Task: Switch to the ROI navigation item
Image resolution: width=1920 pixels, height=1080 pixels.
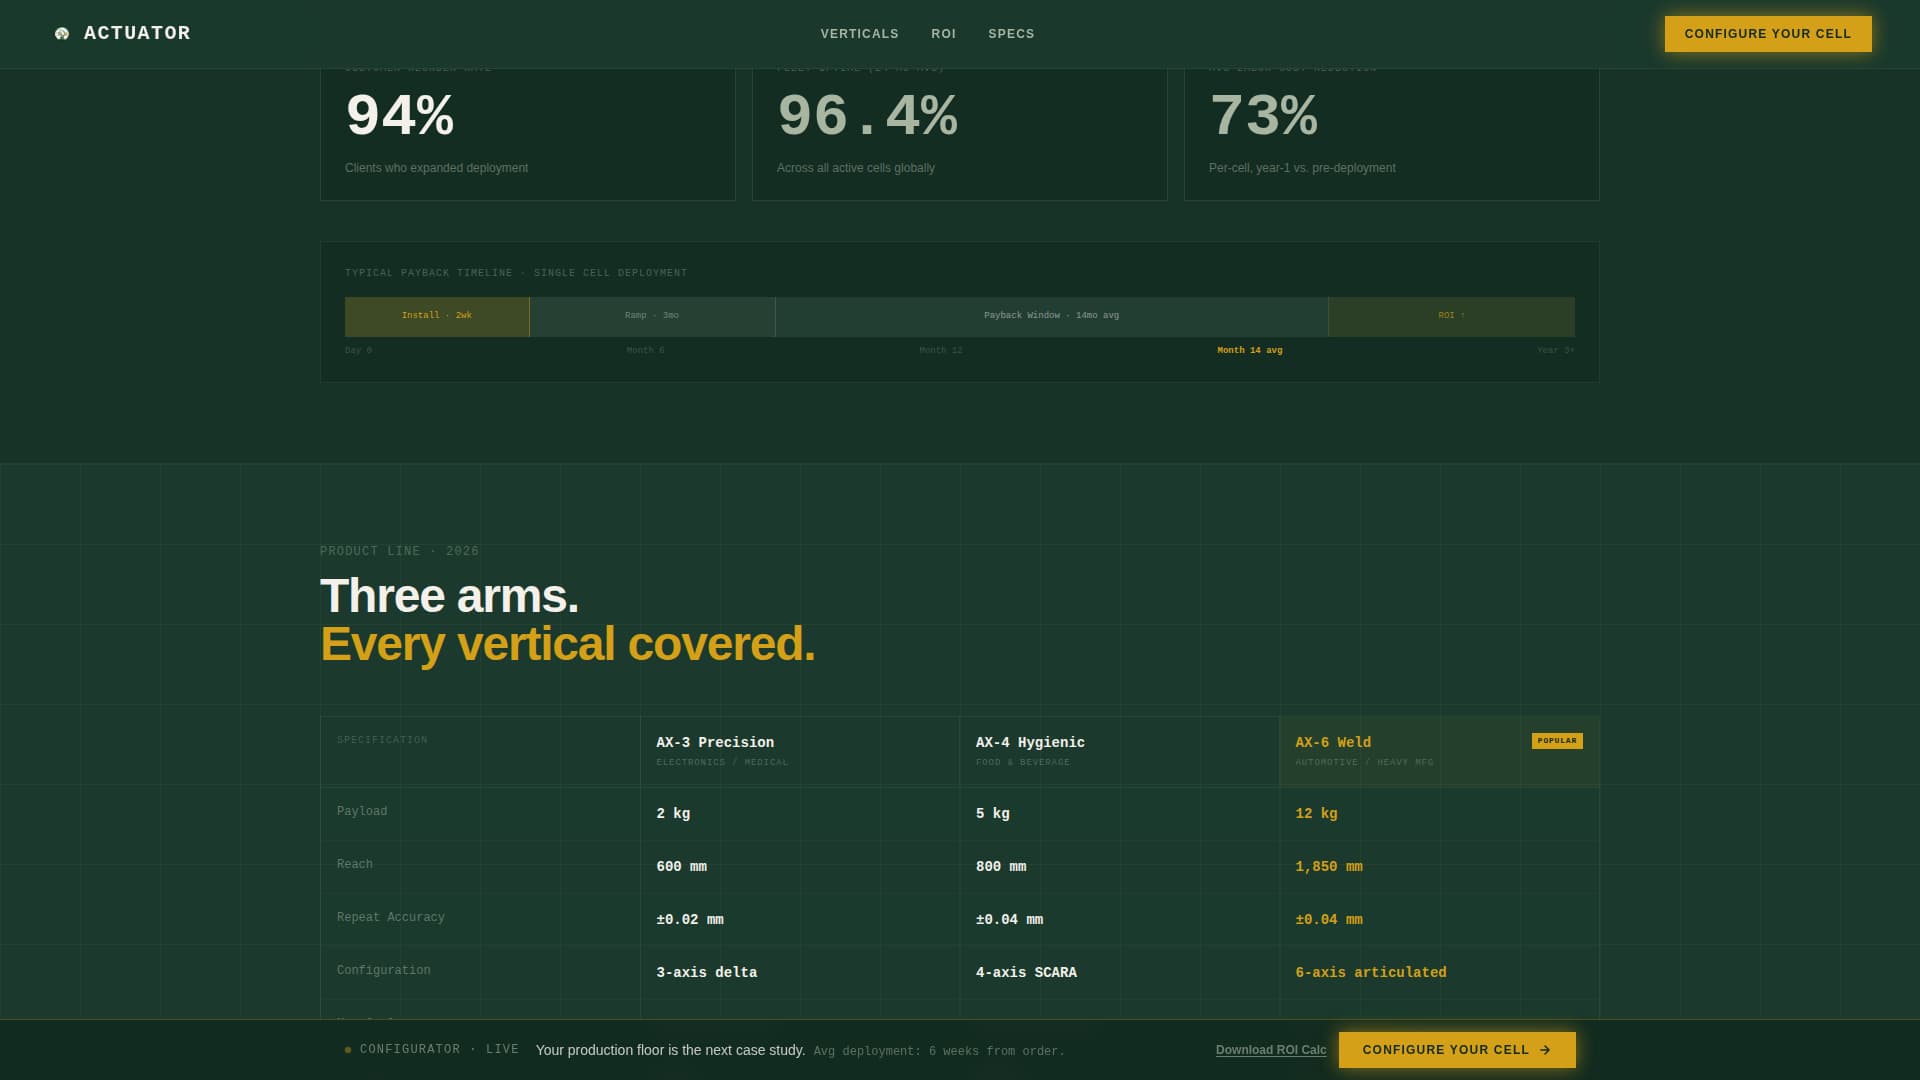Action: click(942, 33)
